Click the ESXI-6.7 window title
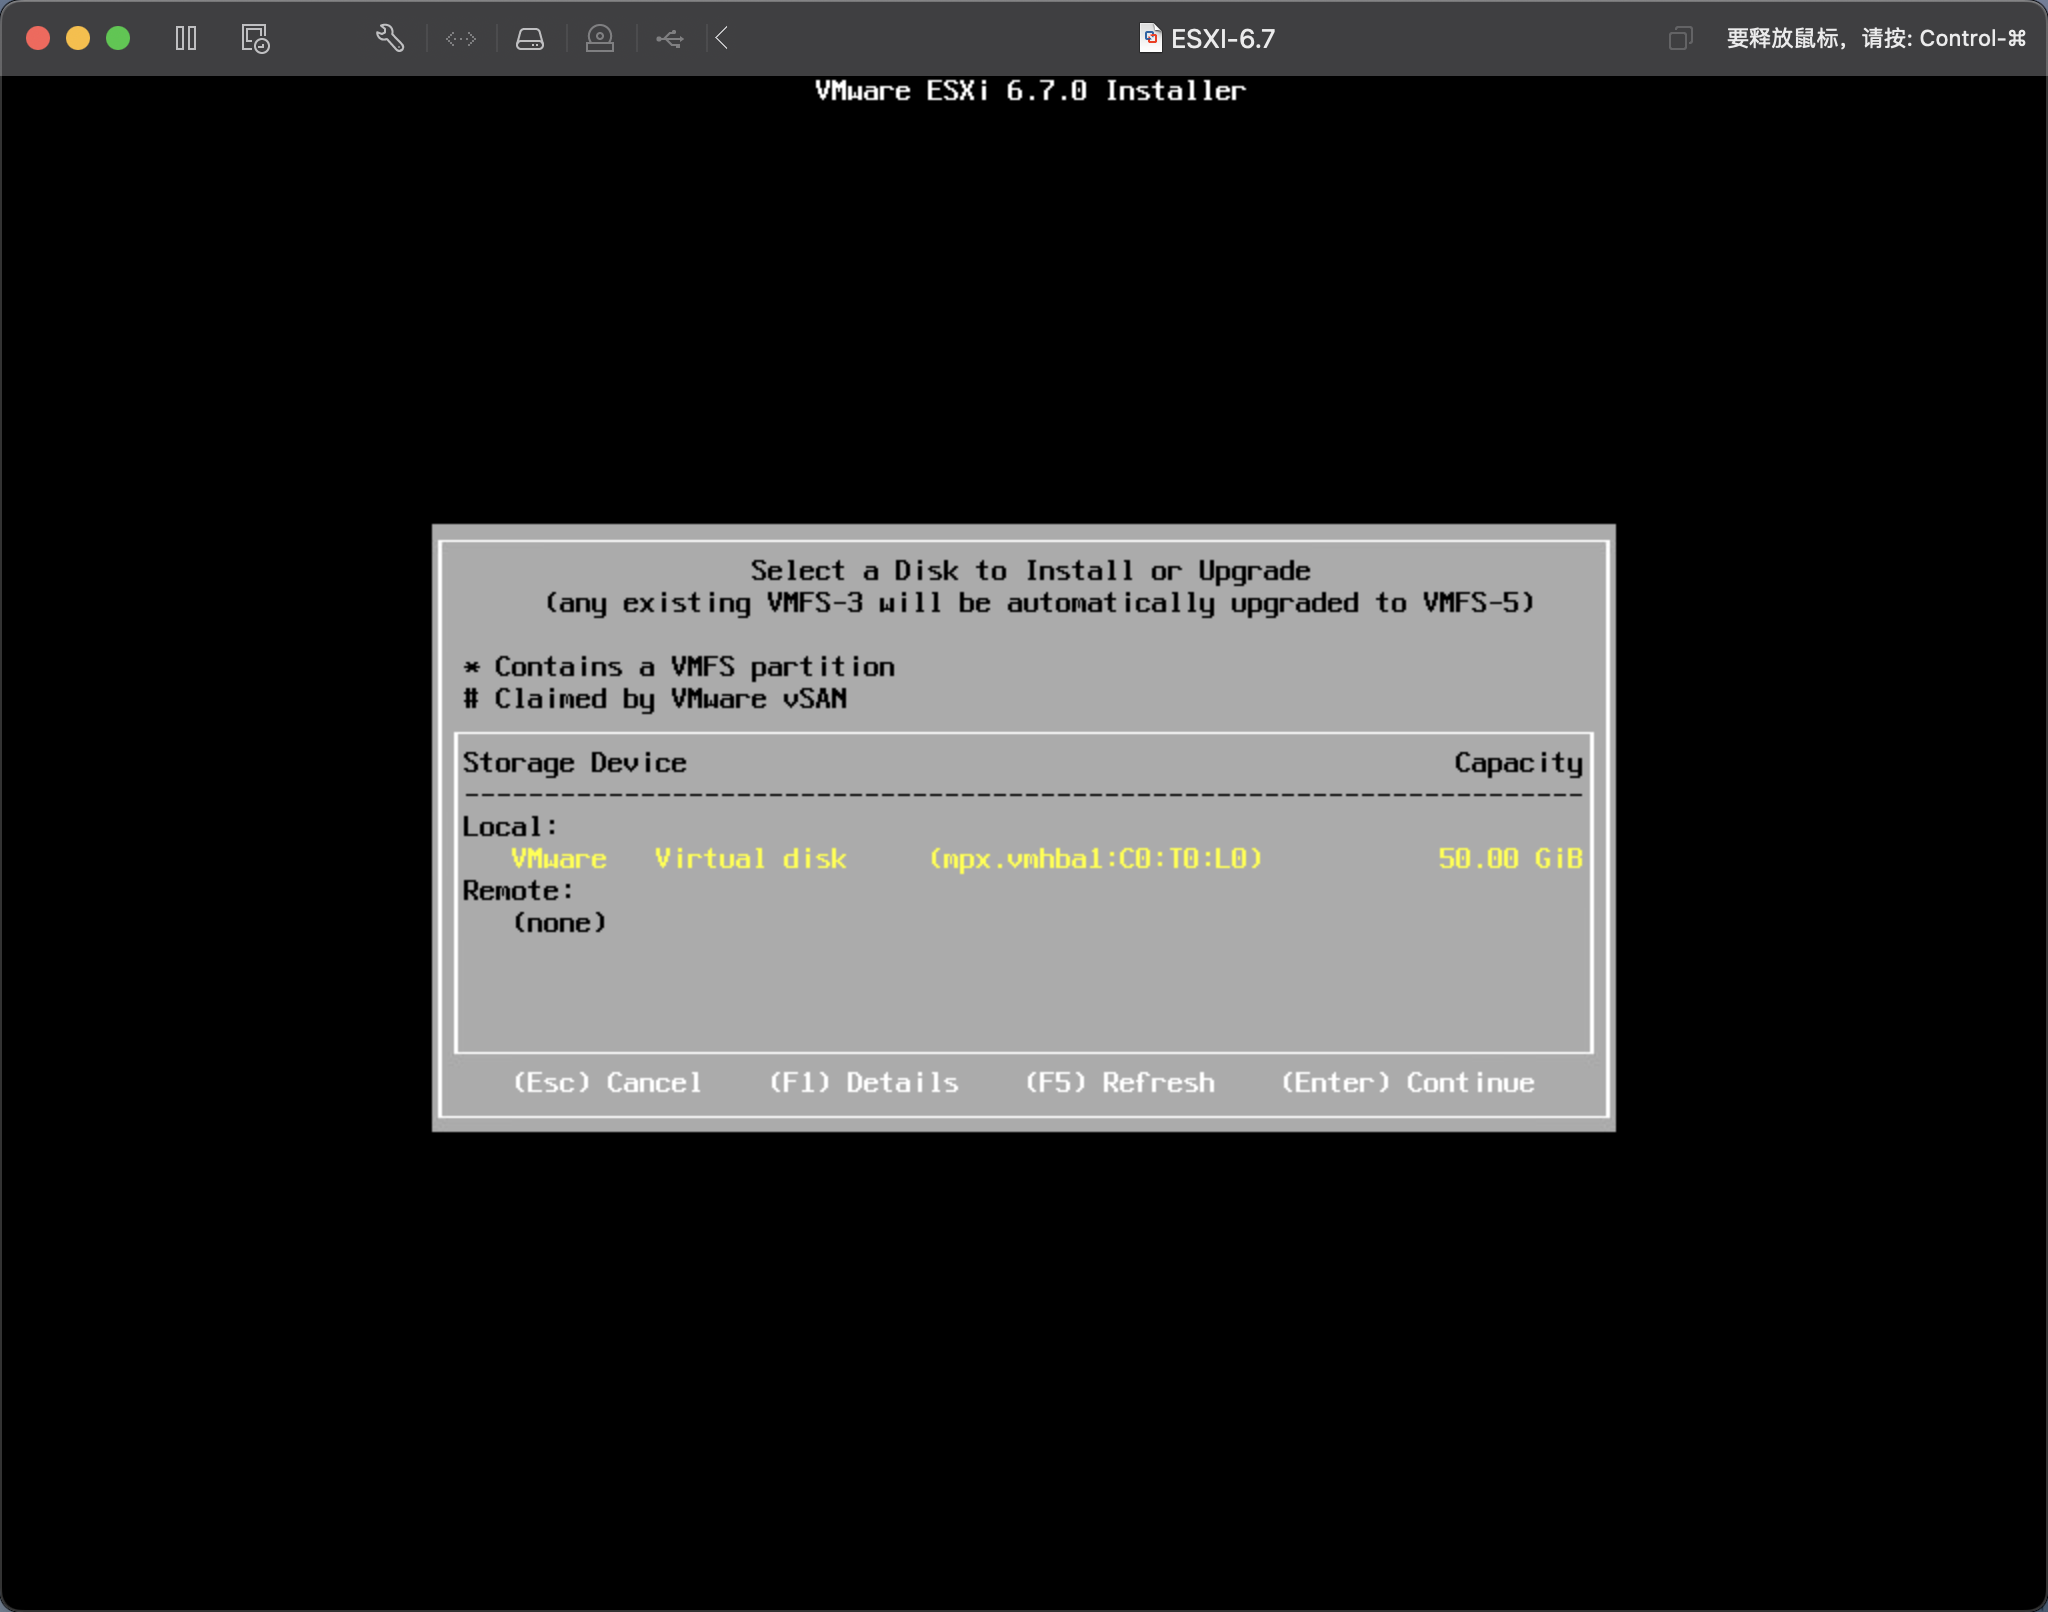Viewport: 2048px width, 1612px height. 1222,39
